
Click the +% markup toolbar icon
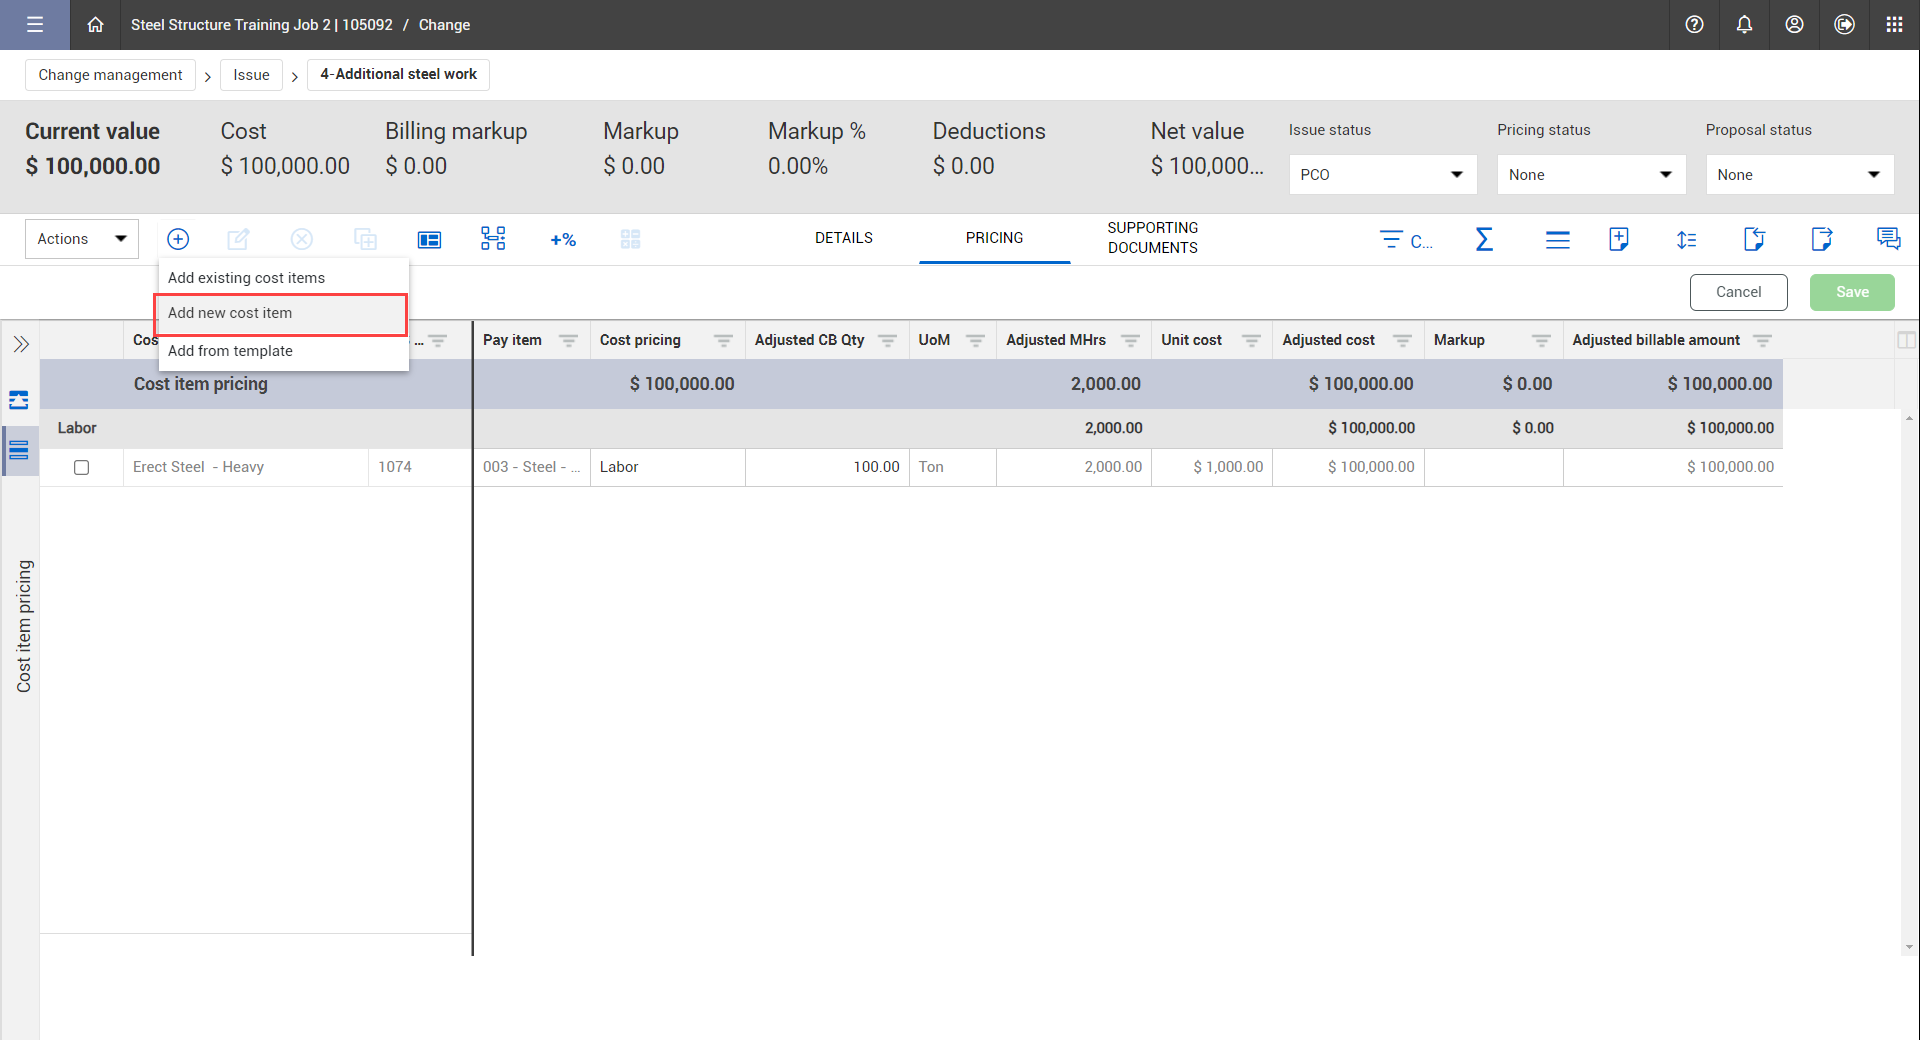(563, 239)
